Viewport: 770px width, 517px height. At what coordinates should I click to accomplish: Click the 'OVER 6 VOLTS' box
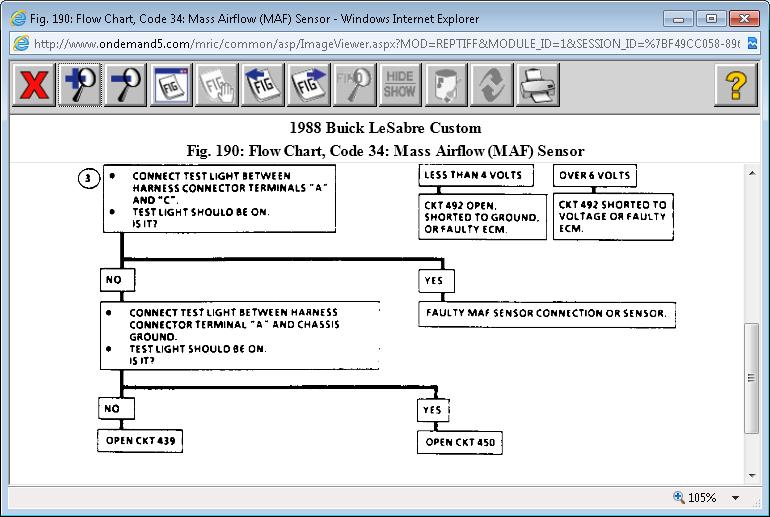(595, 175)
